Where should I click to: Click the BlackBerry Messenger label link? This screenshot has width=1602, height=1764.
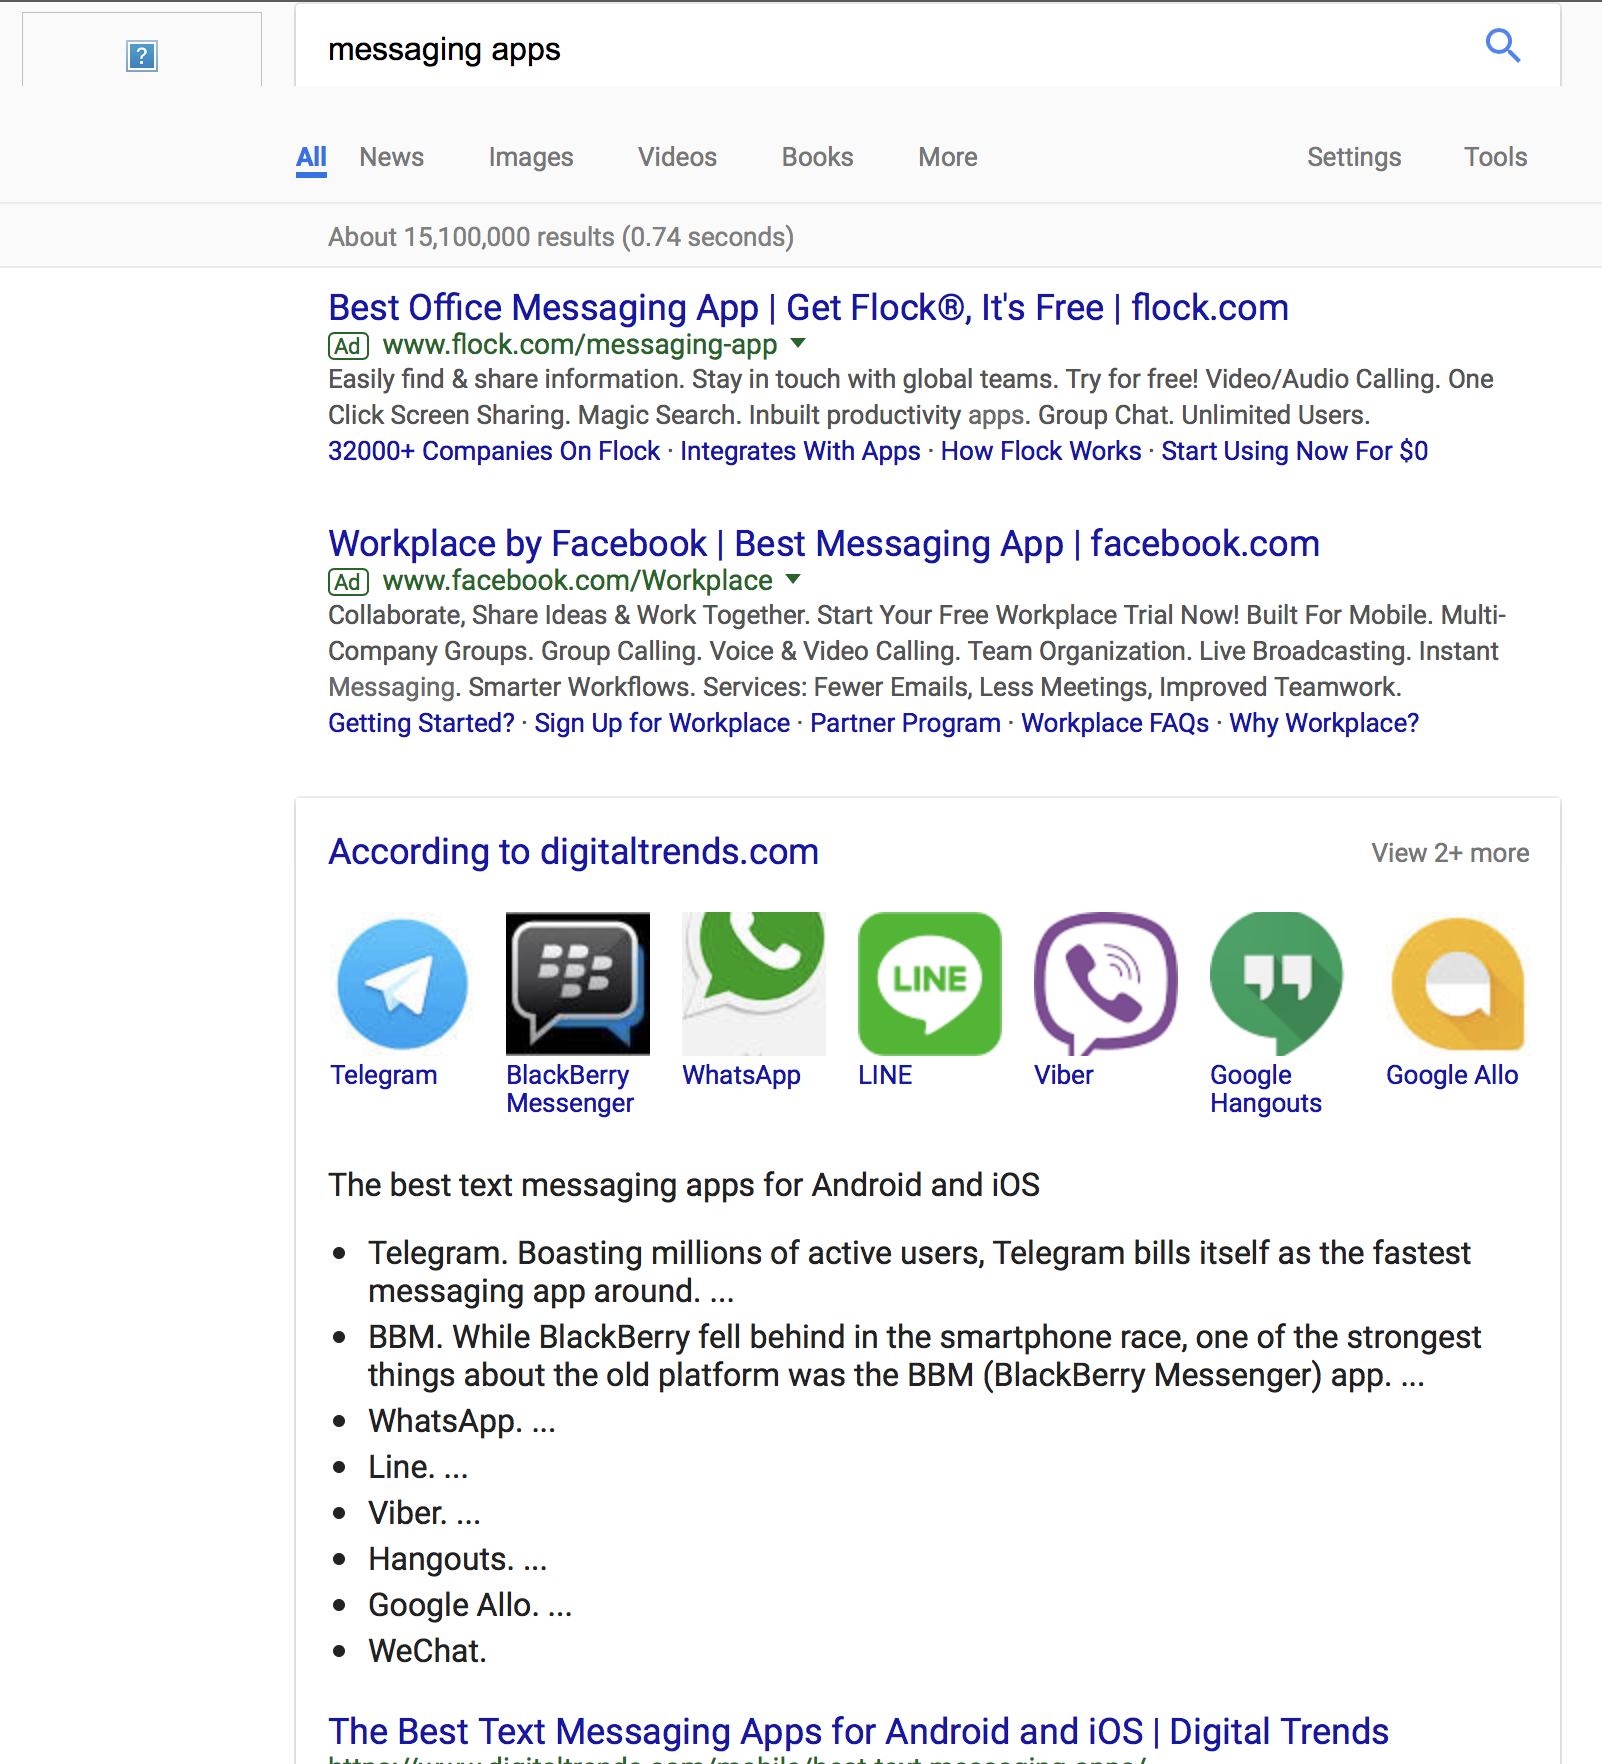[x=570, y=1089]
